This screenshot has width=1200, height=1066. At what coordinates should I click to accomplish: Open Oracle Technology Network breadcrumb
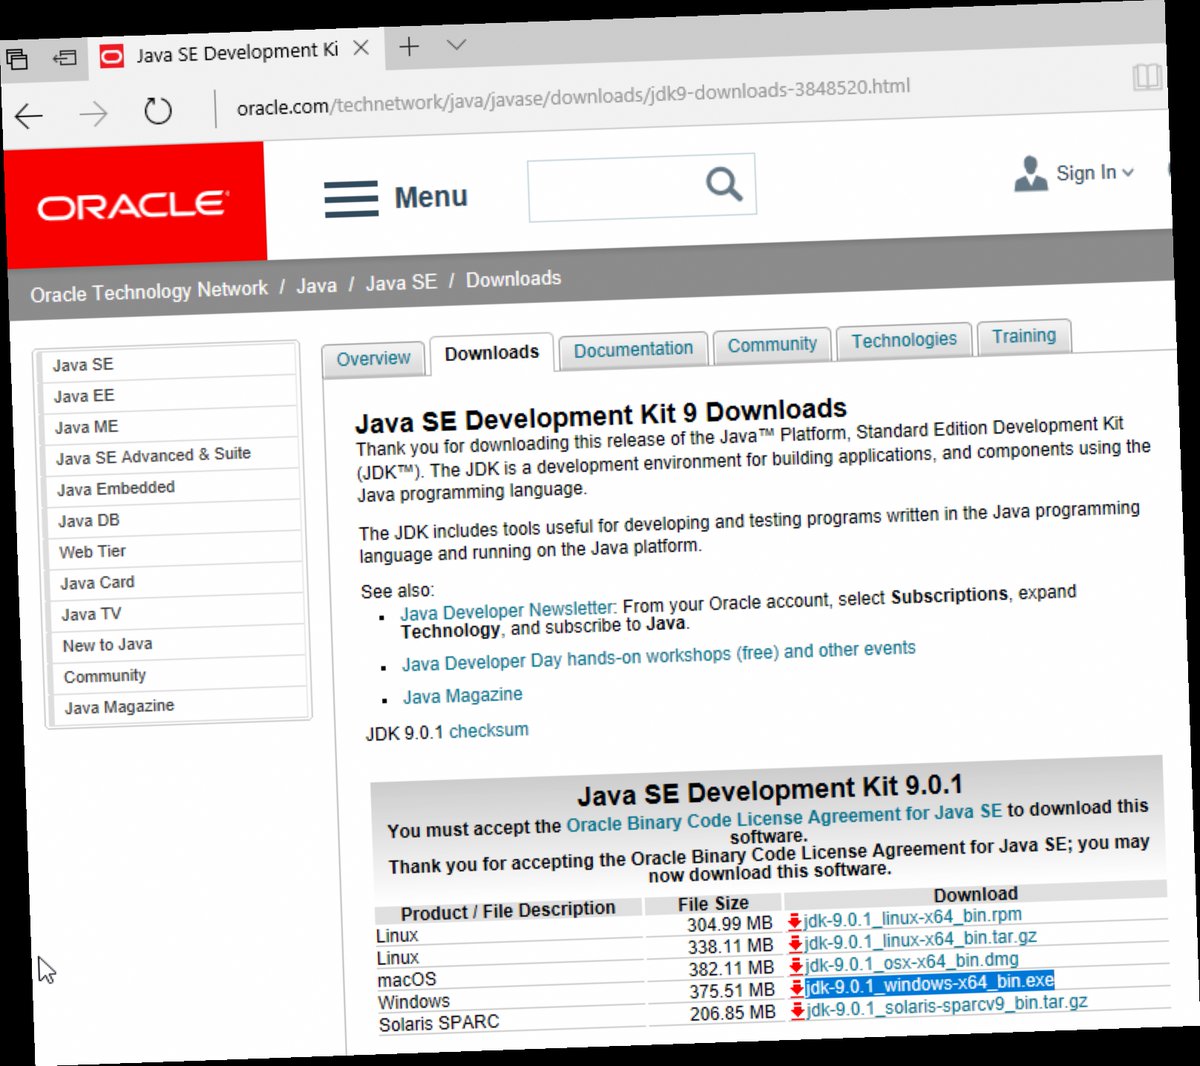coord(149,292)
